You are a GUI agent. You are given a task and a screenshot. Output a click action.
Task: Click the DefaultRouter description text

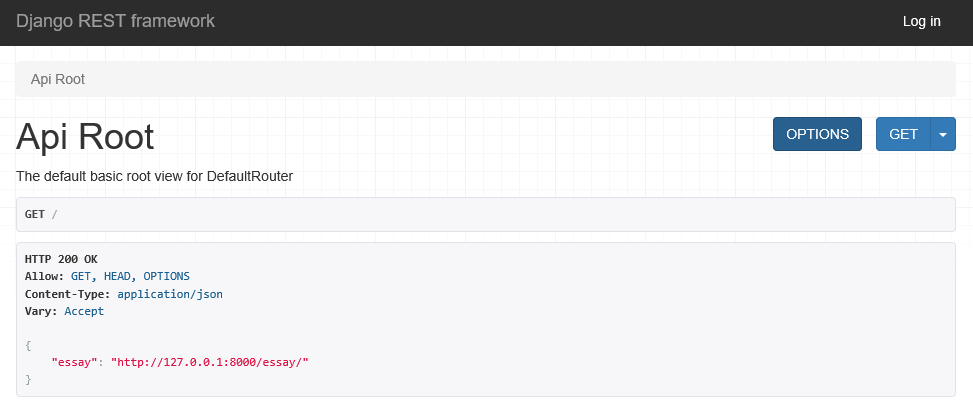155,176
